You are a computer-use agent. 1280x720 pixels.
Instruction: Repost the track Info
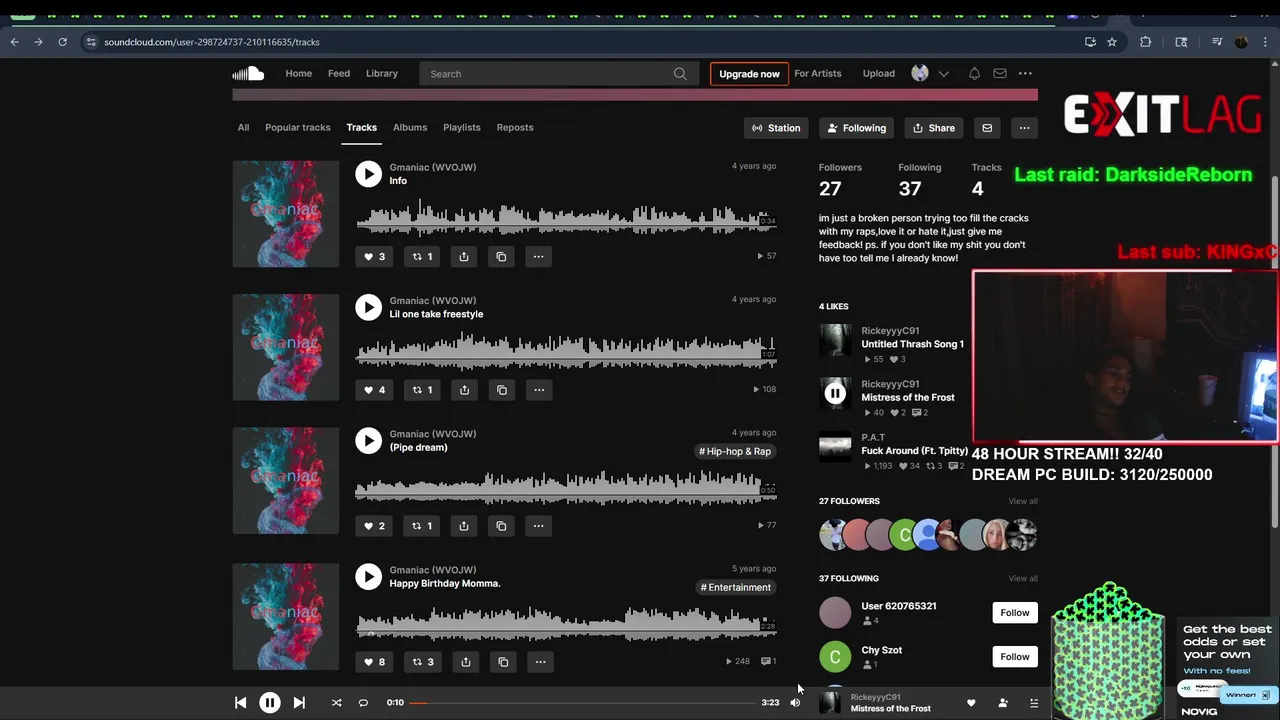point(423,257)
